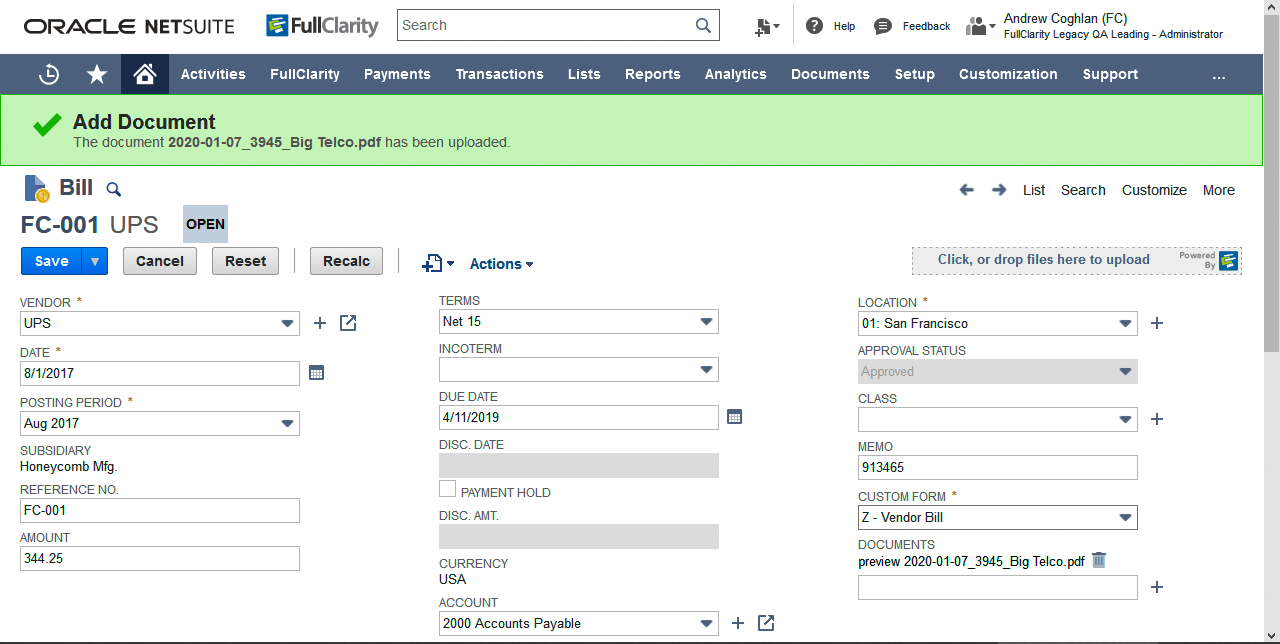Open the Due Date calendar icon

(734, 416)
